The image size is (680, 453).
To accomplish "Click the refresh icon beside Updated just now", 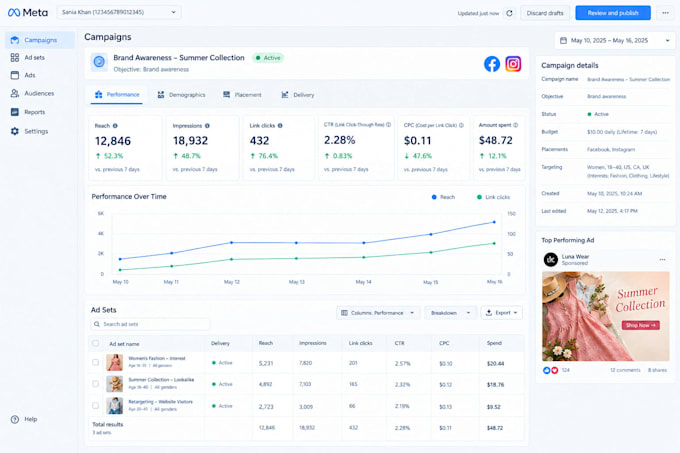I will pyautogui.click(x=510, y=13).
